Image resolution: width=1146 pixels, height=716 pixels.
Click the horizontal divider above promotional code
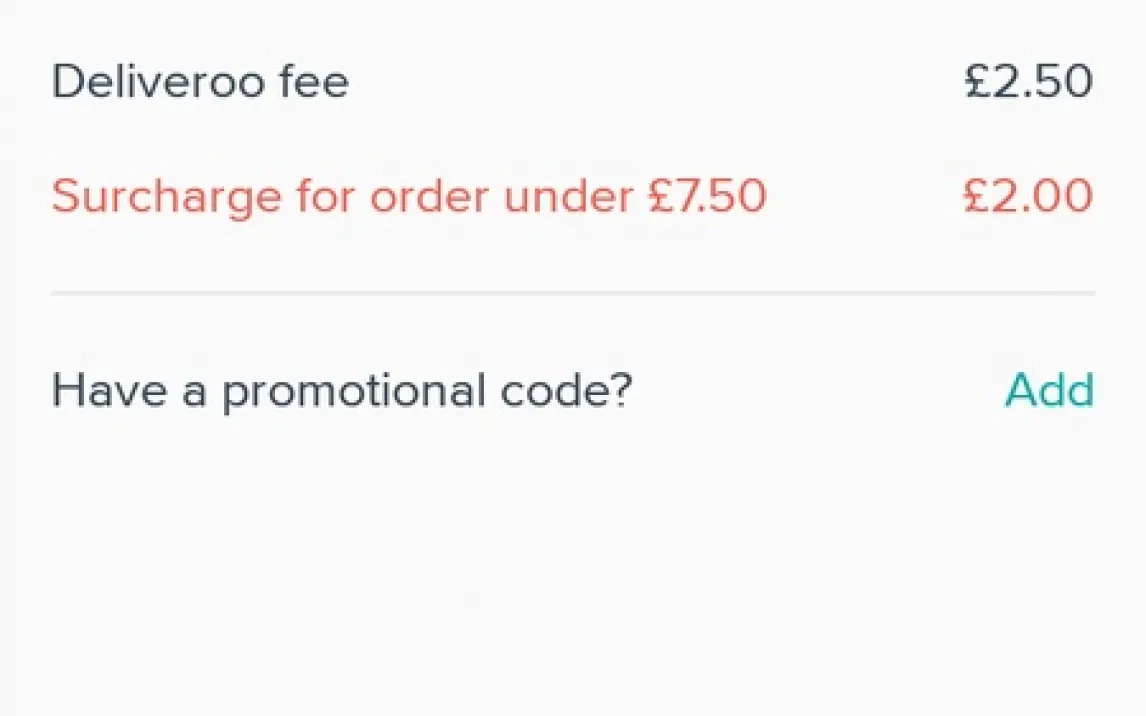573,293
